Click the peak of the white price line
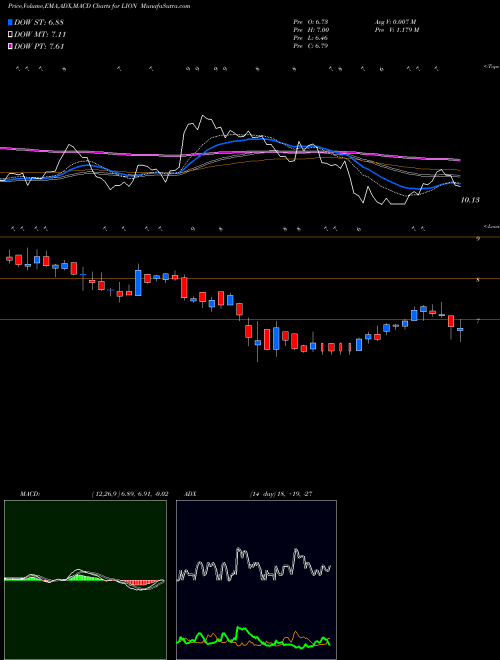 point(202,115)
